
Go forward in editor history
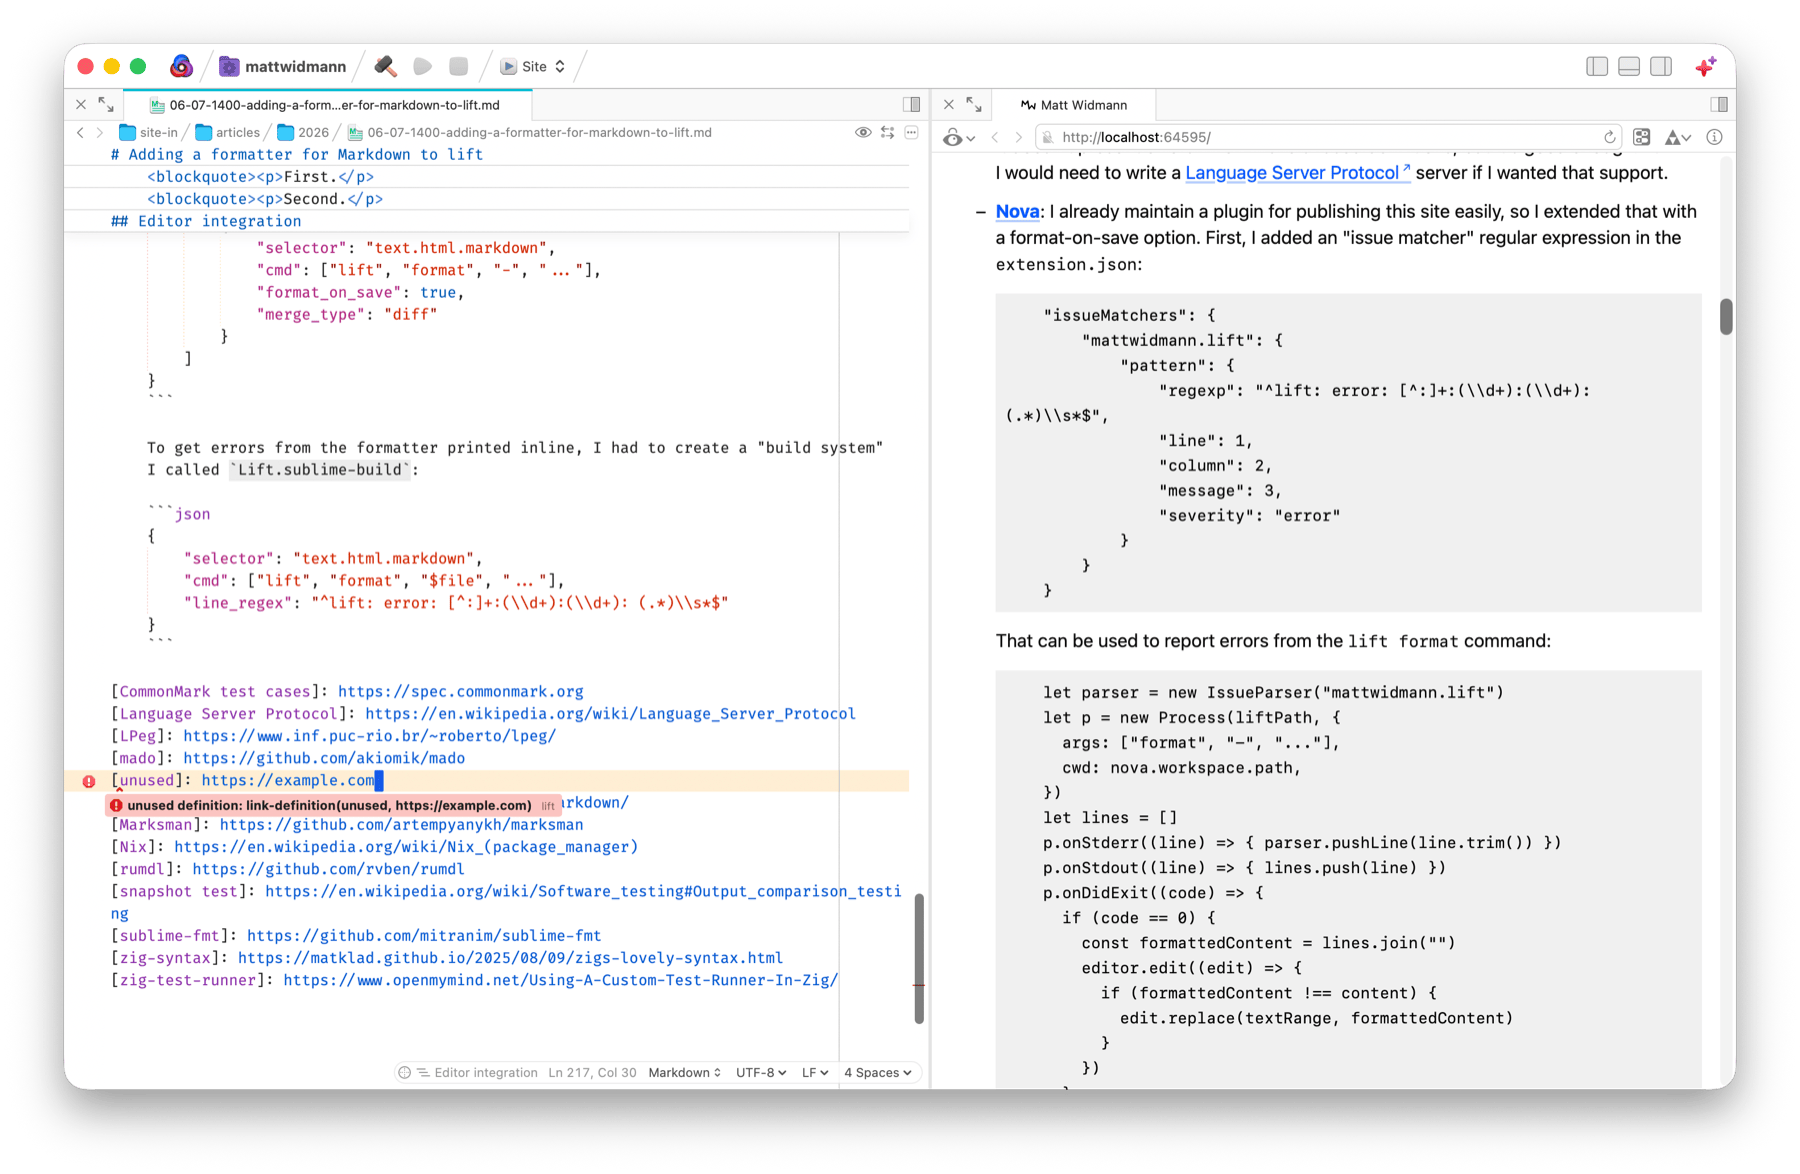click(100, 132)
